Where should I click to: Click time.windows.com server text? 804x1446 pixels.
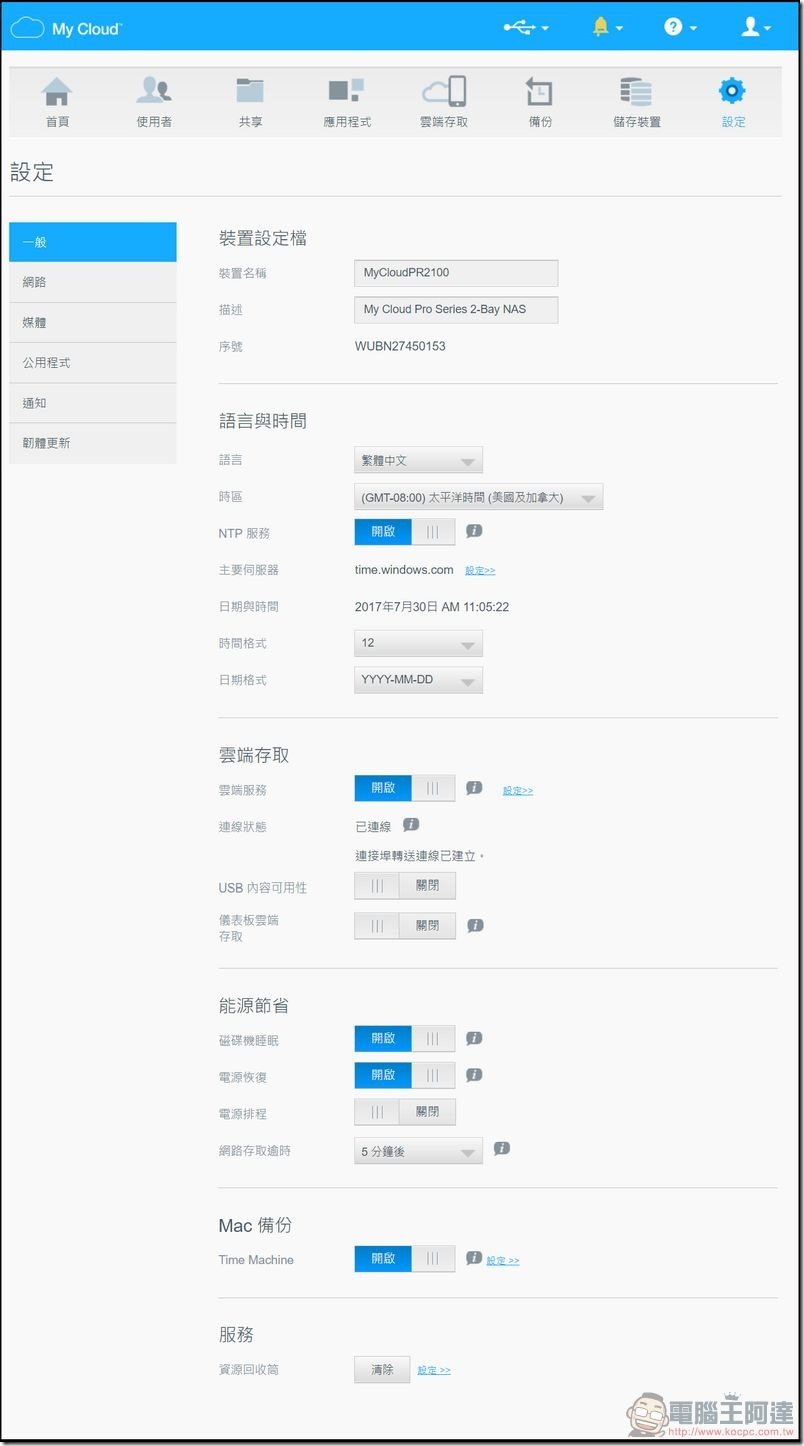(x=404, y=570)
